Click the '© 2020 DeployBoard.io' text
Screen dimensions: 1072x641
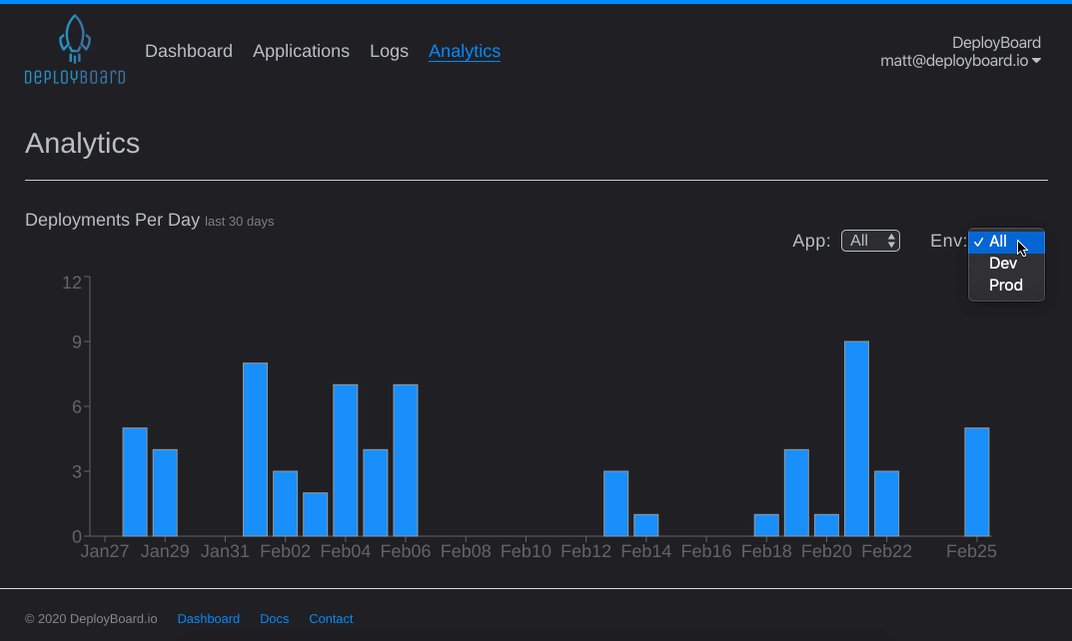tap(91, 619)
